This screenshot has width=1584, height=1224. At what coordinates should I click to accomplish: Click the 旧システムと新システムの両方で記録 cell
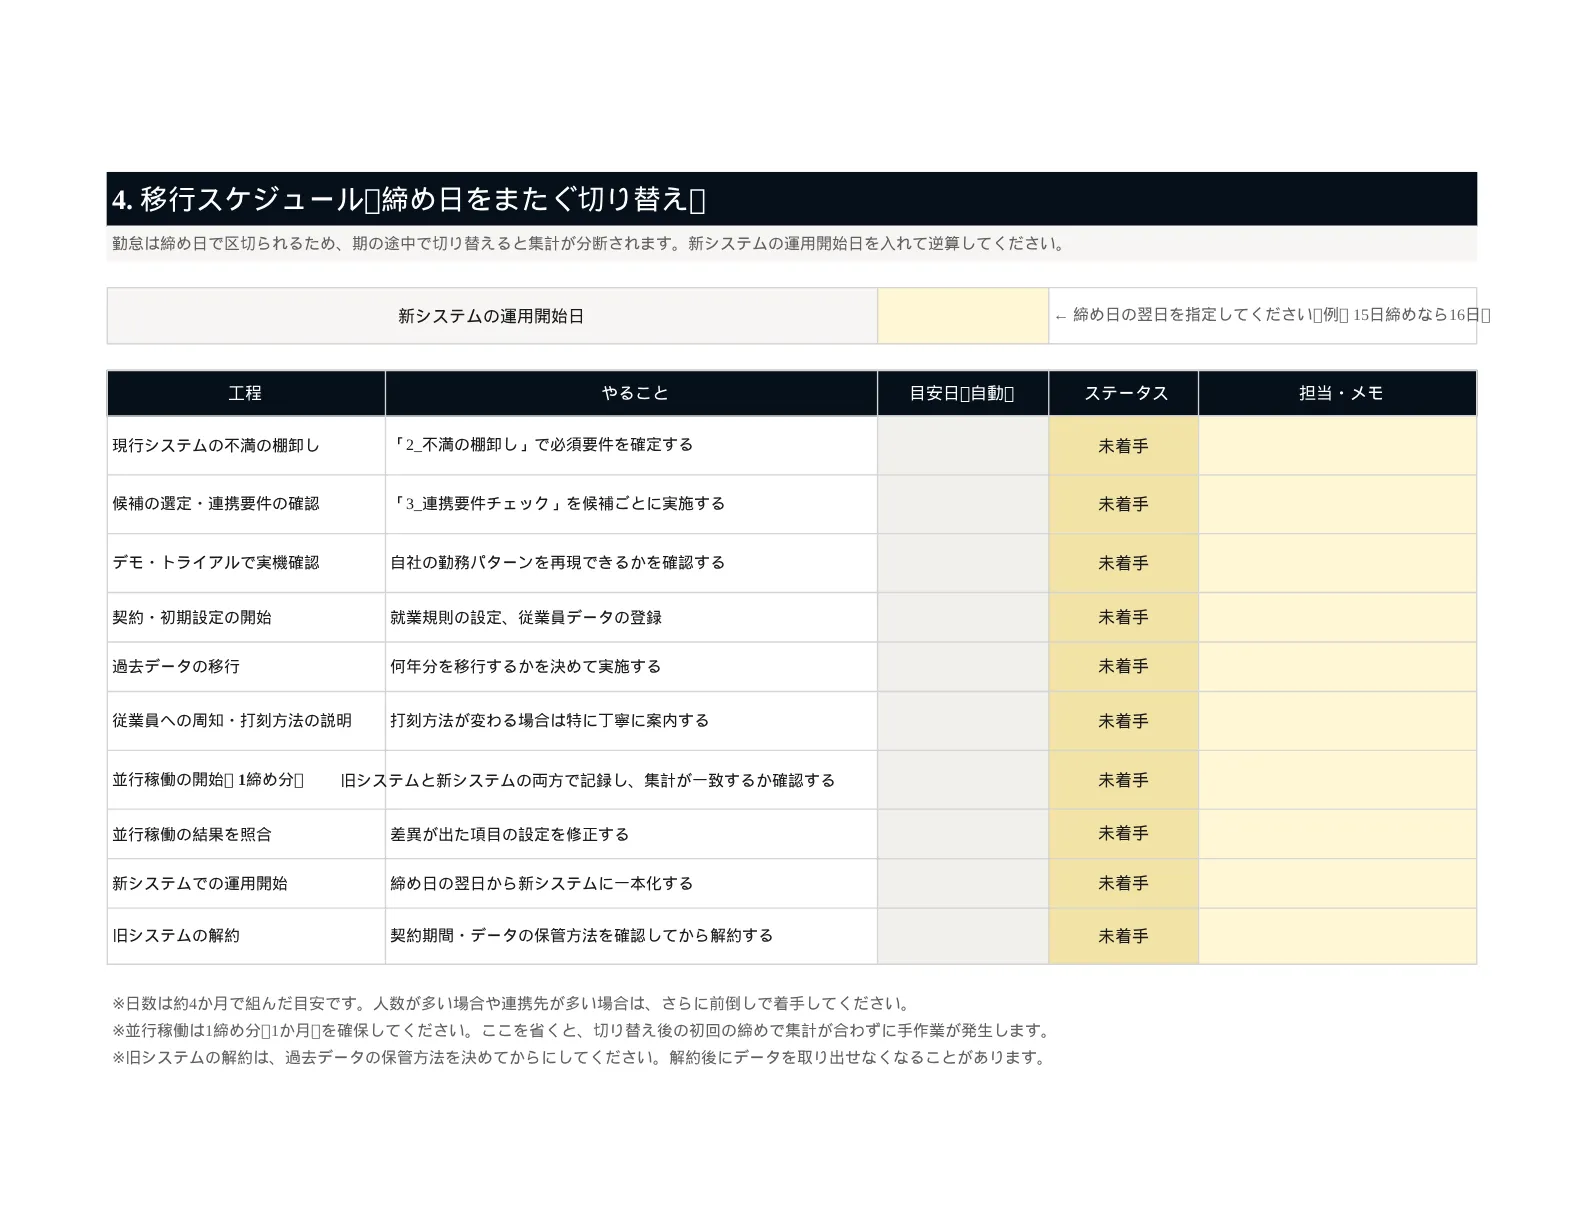coord(632,780)
